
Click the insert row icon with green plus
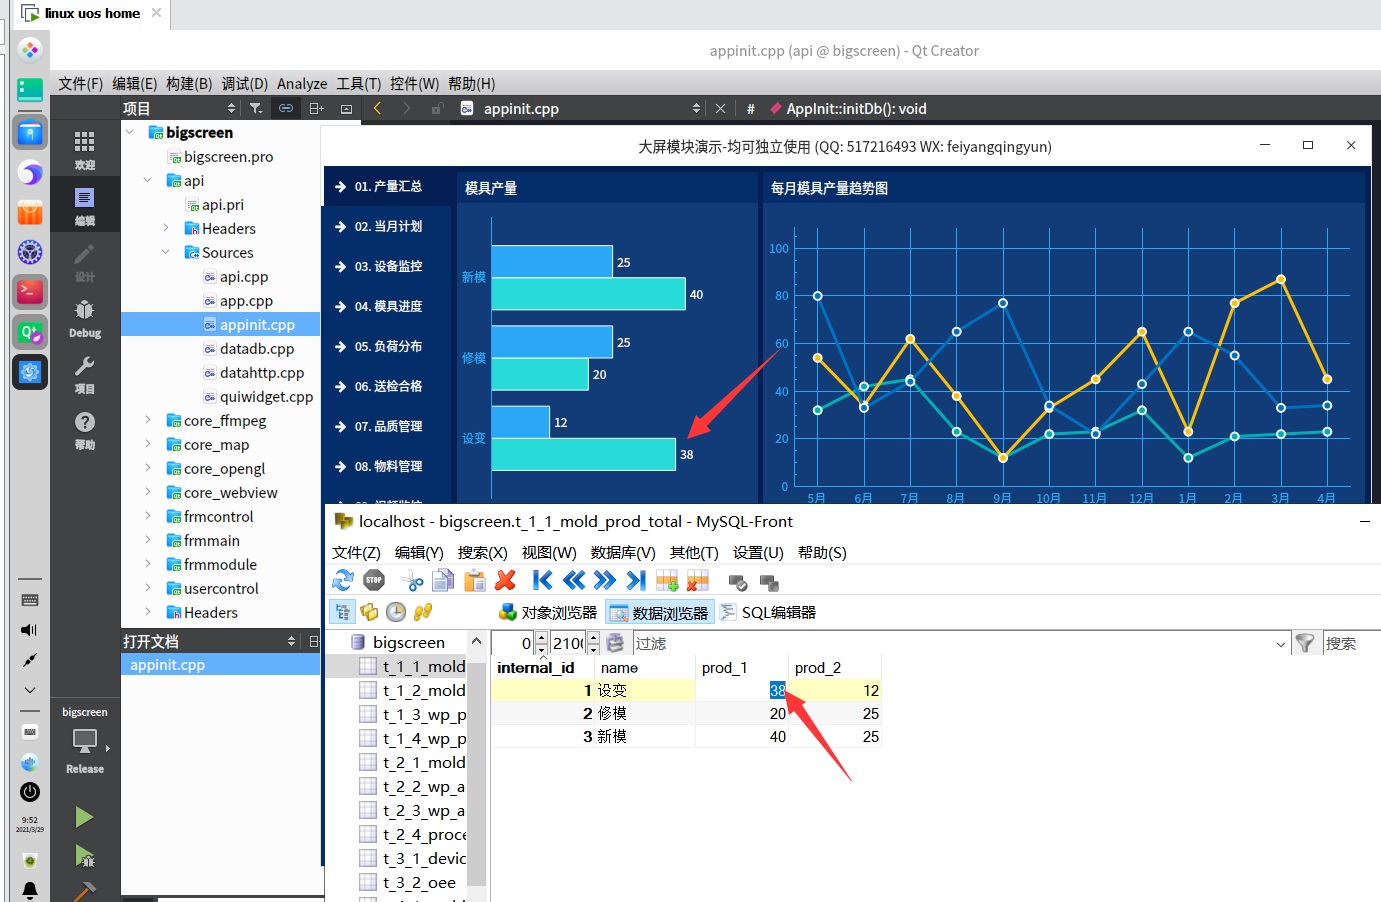(x=667, y=581)
